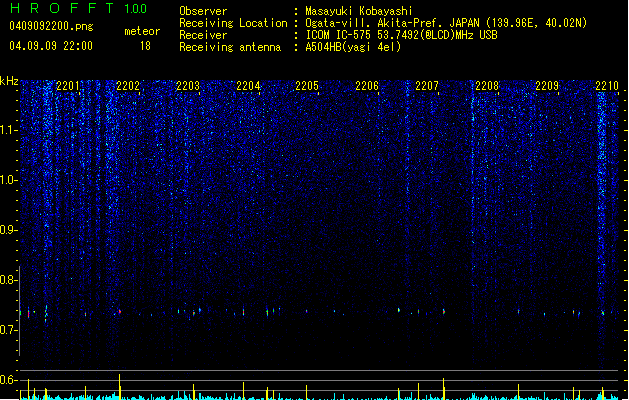
Task: Click the 0.7 kHz axis label
Action: [x=8, y=330]
